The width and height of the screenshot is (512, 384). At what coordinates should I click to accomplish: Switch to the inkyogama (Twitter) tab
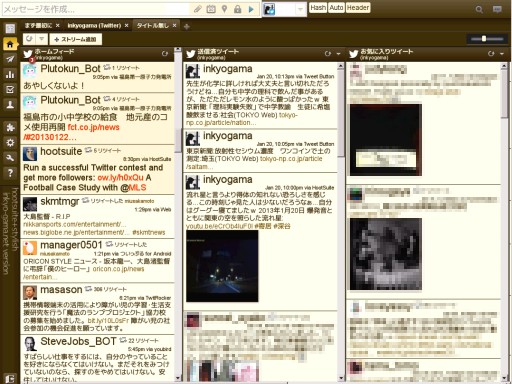coord(94,26)
